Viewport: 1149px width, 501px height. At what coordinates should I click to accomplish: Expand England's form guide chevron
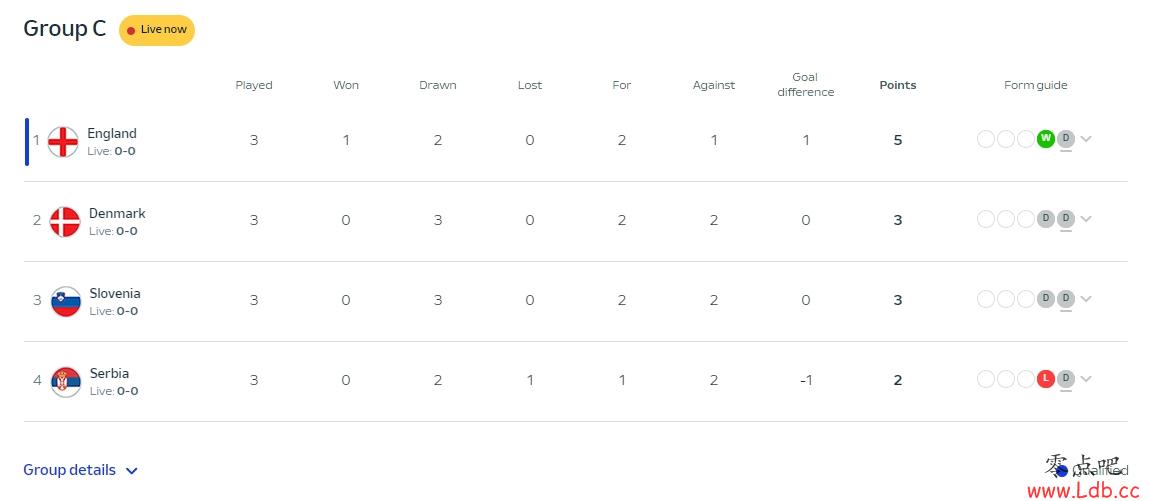click(x=1086, y=138)
